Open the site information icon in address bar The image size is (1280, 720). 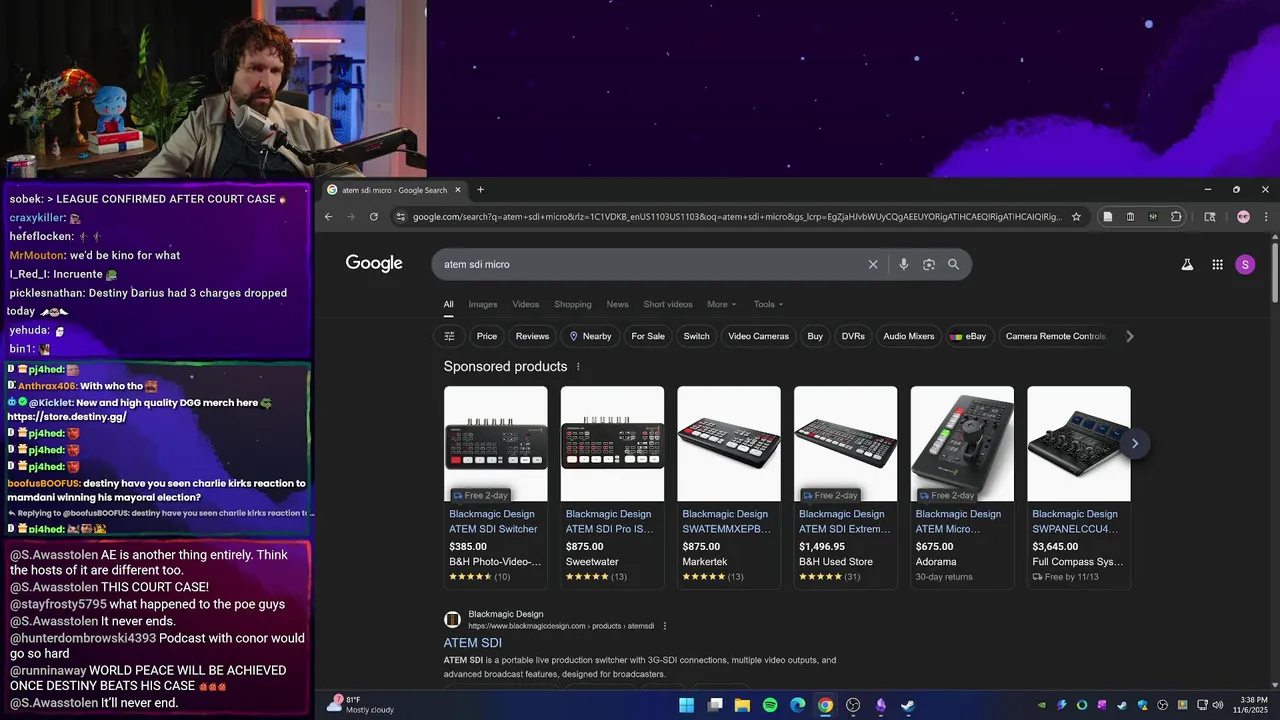400,217
